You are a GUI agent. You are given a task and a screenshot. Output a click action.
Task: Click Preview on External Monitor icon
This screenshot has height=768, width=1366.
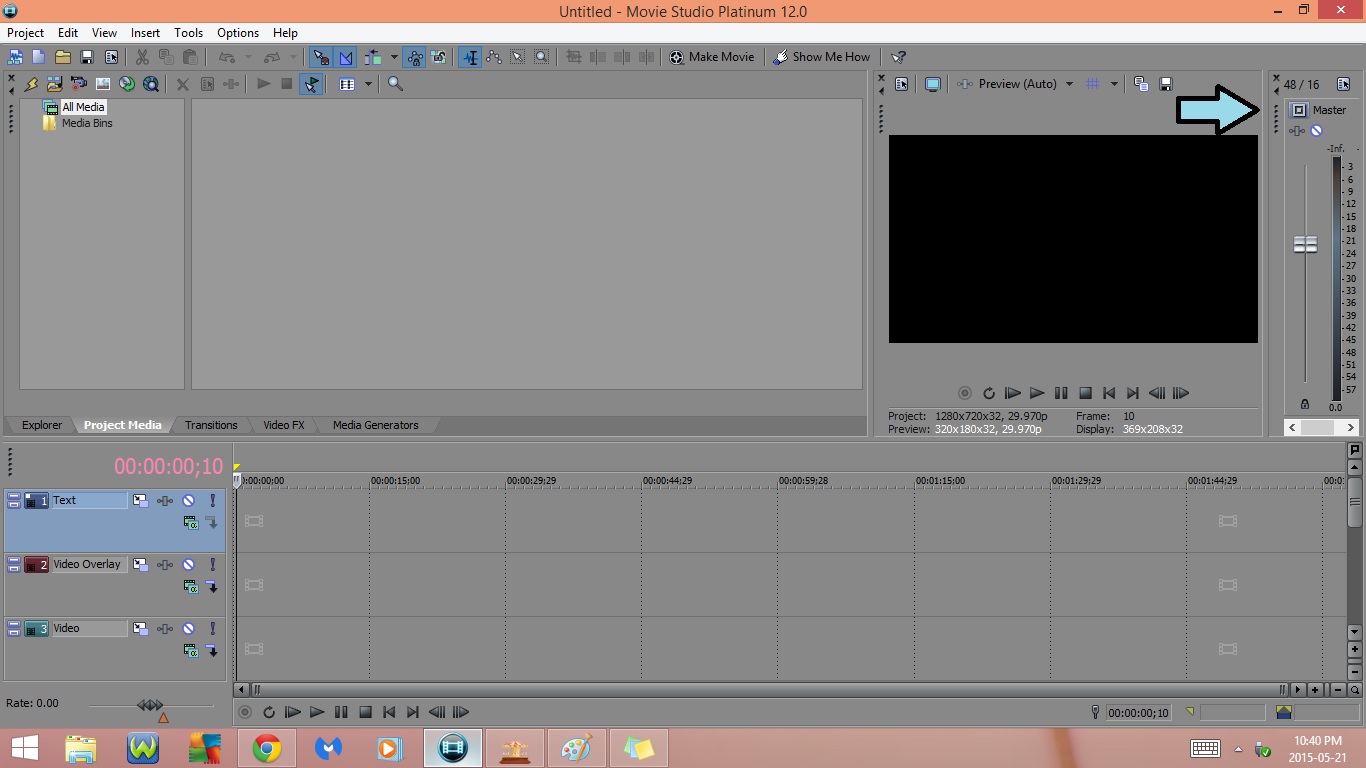(x=933, y=84)
